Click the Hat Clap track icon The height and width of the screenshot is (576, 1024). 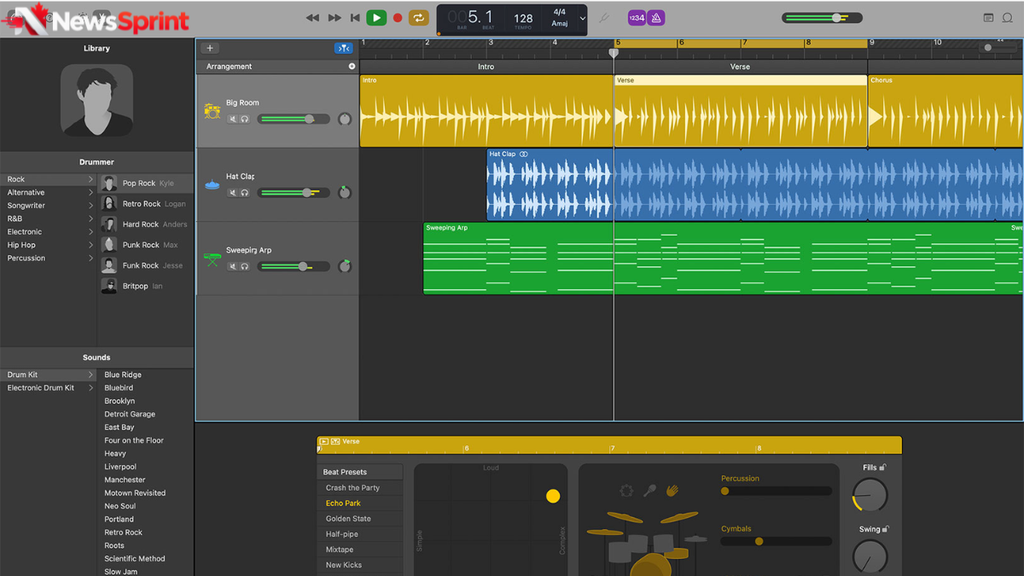coord(212,185)
